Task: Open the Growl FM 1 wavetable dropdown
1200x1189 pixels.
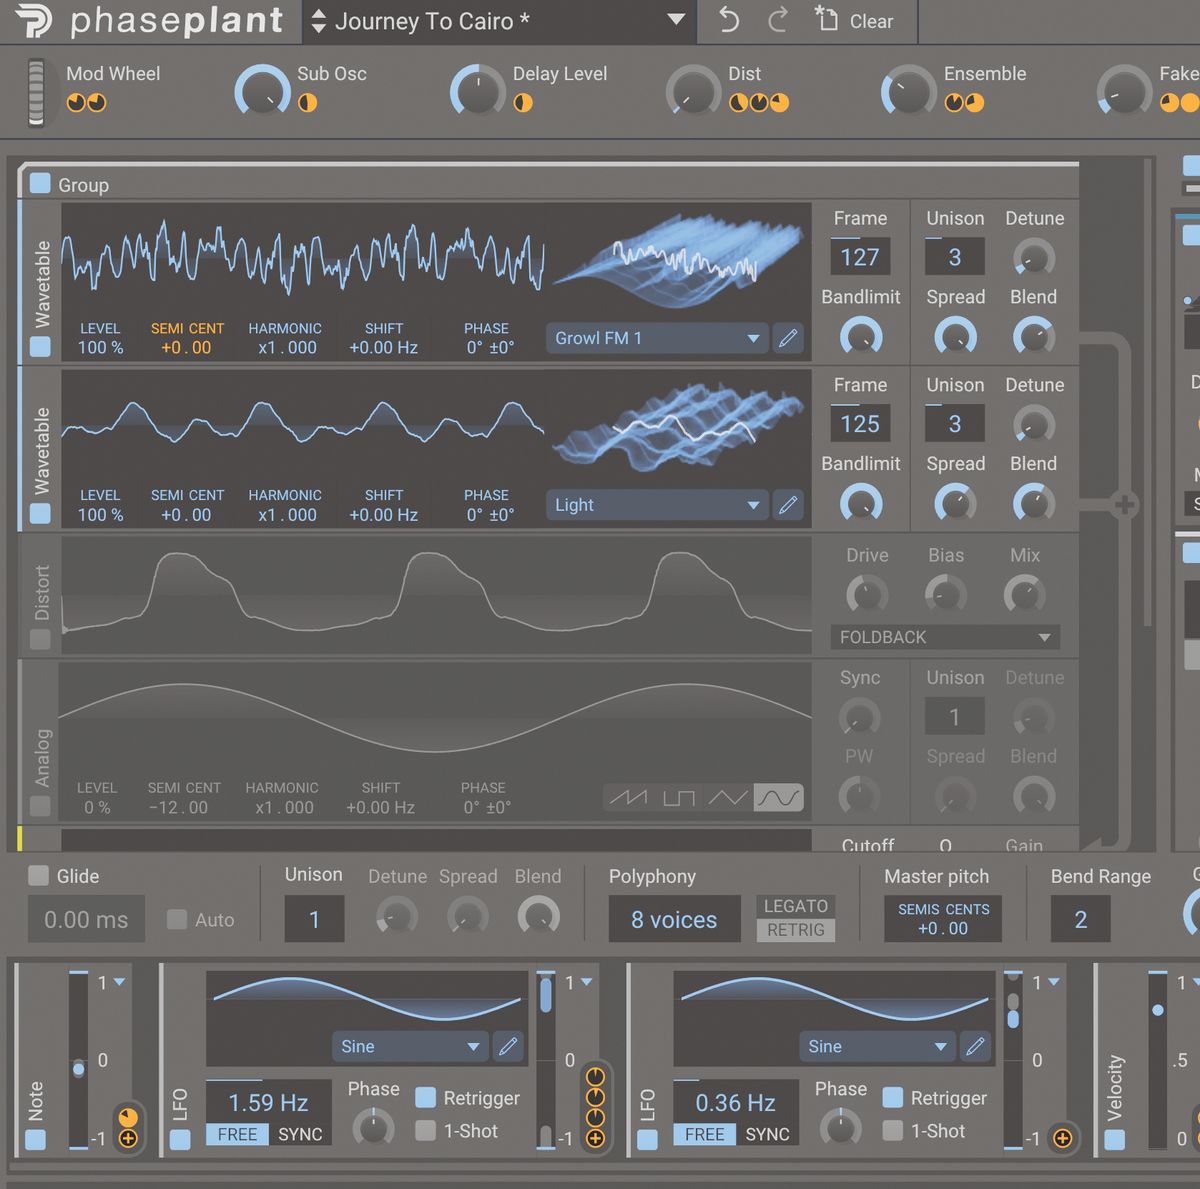Action: pos(655,338)
